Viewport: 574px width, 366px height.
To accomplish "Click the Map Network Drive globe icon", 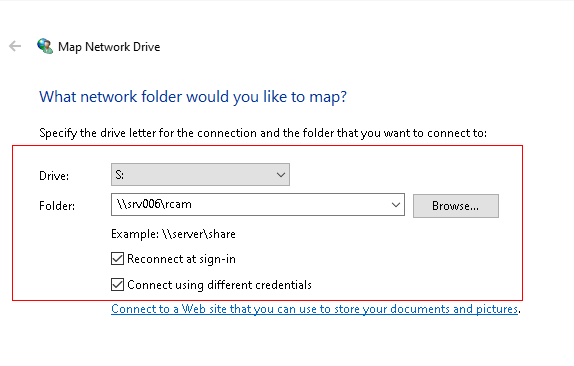I will 45,46.
